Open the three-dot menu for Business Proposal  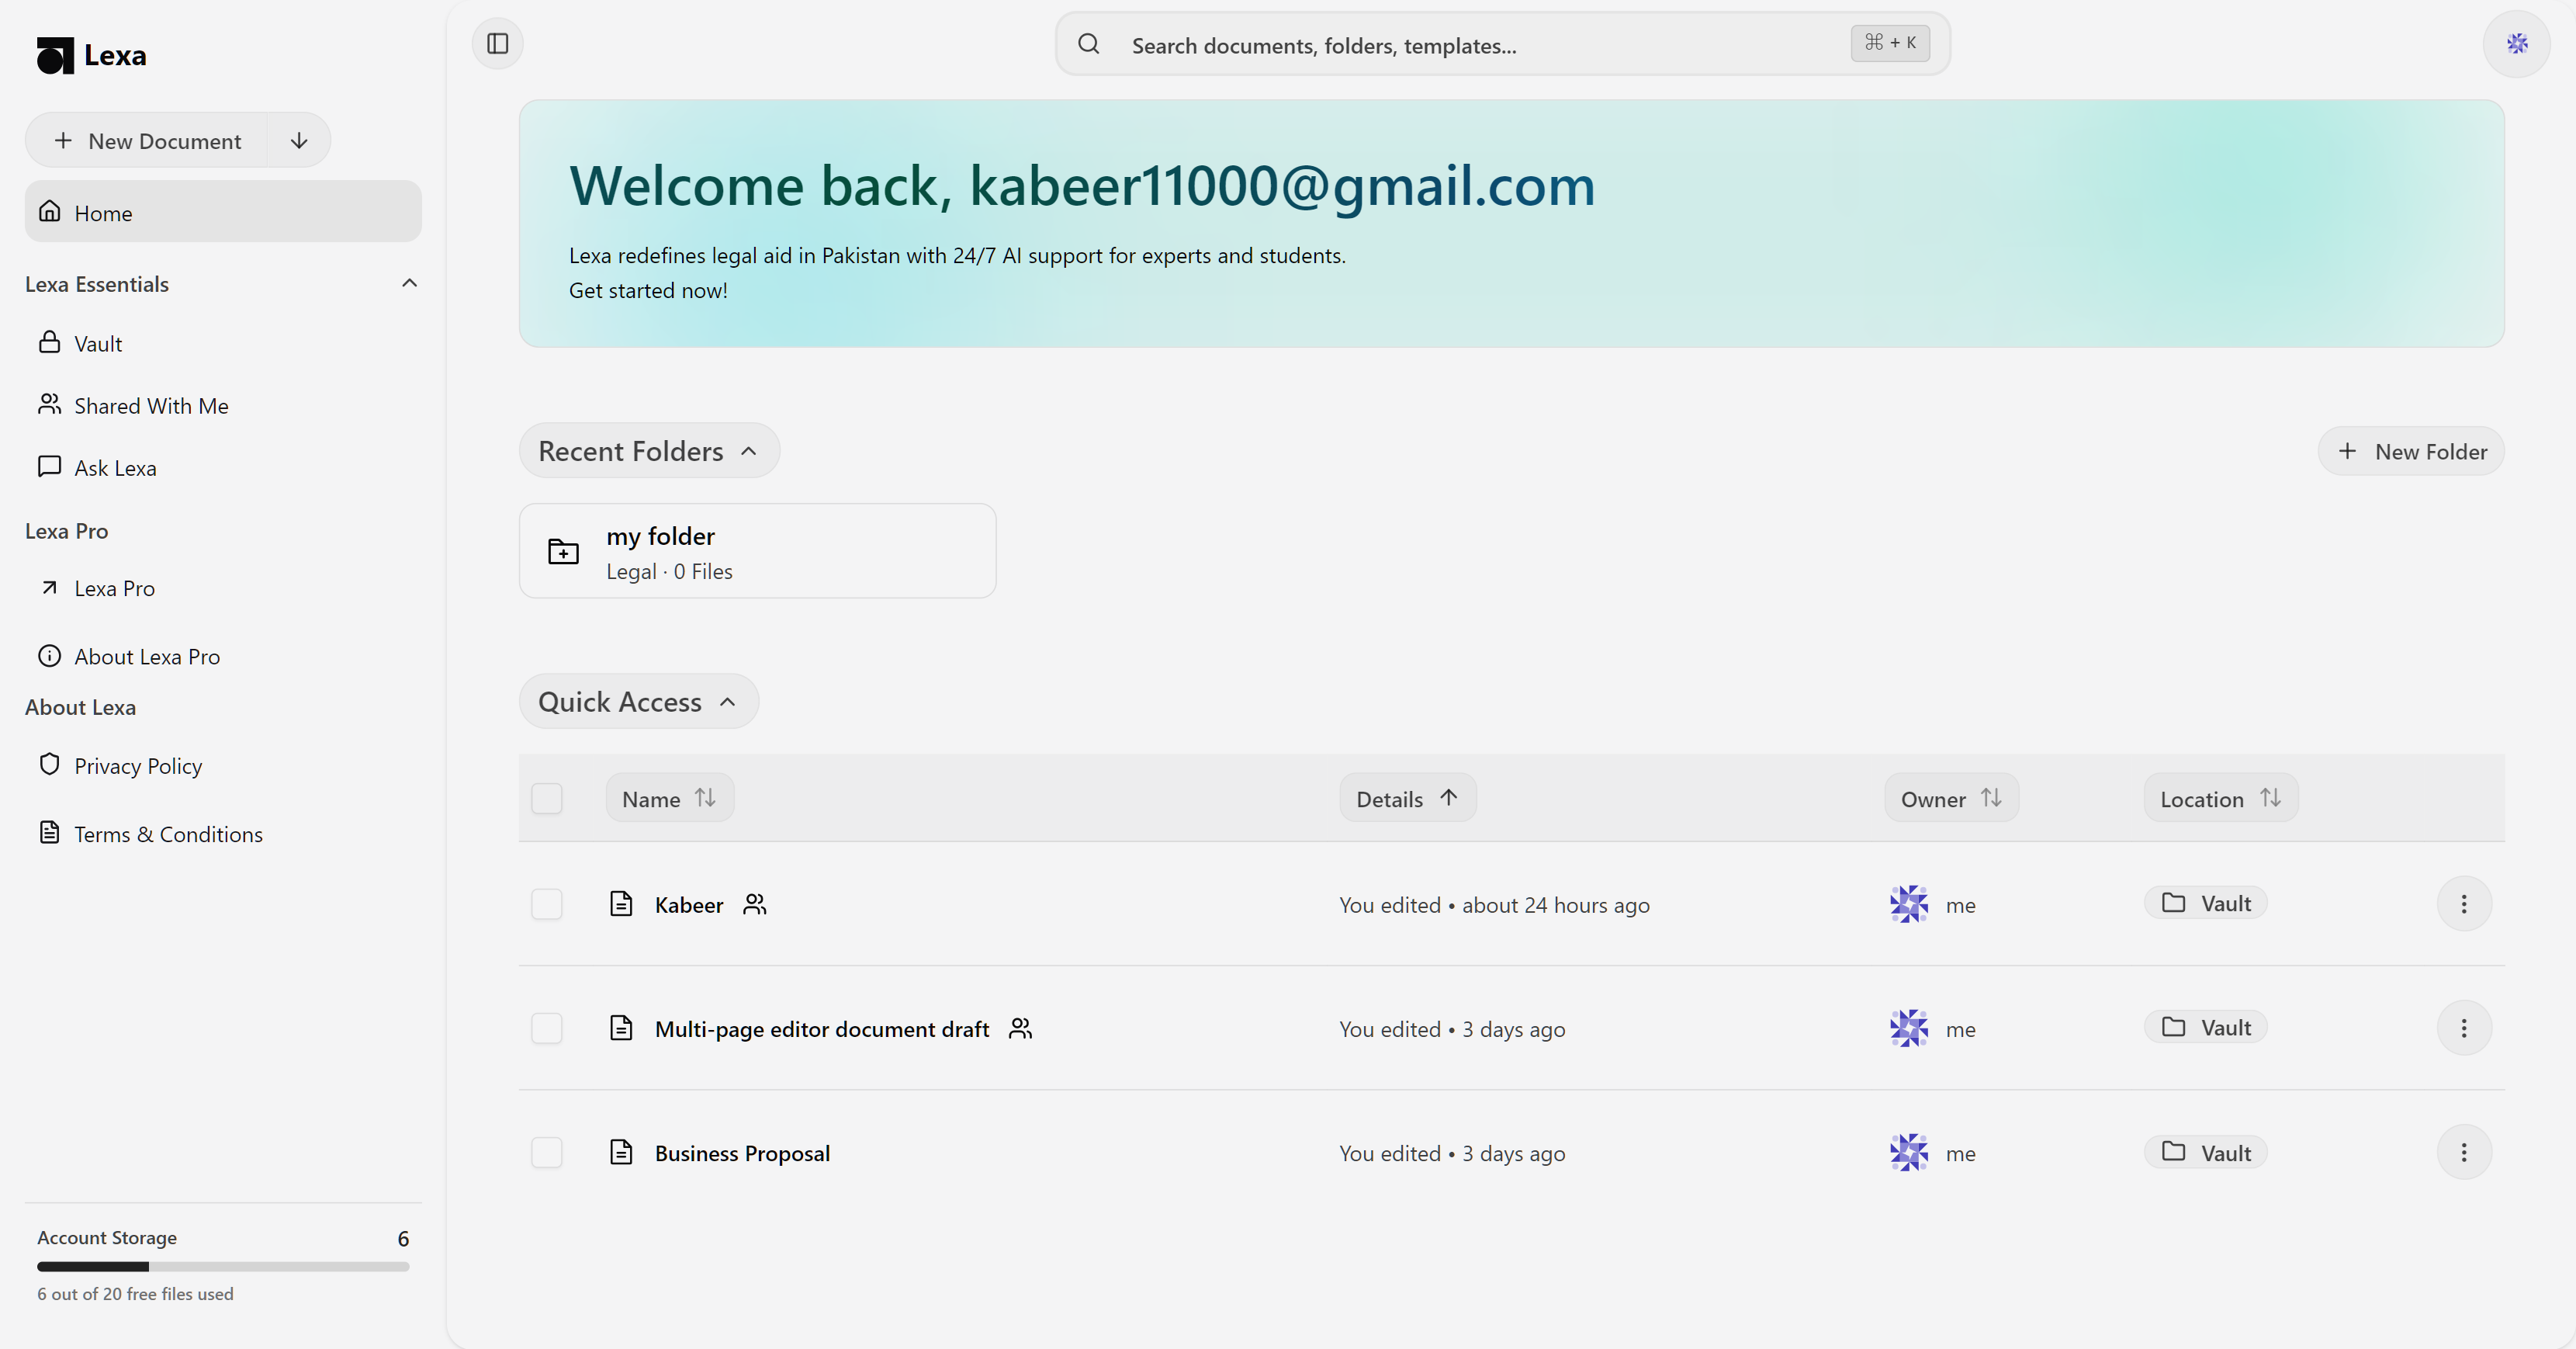2465,1152
